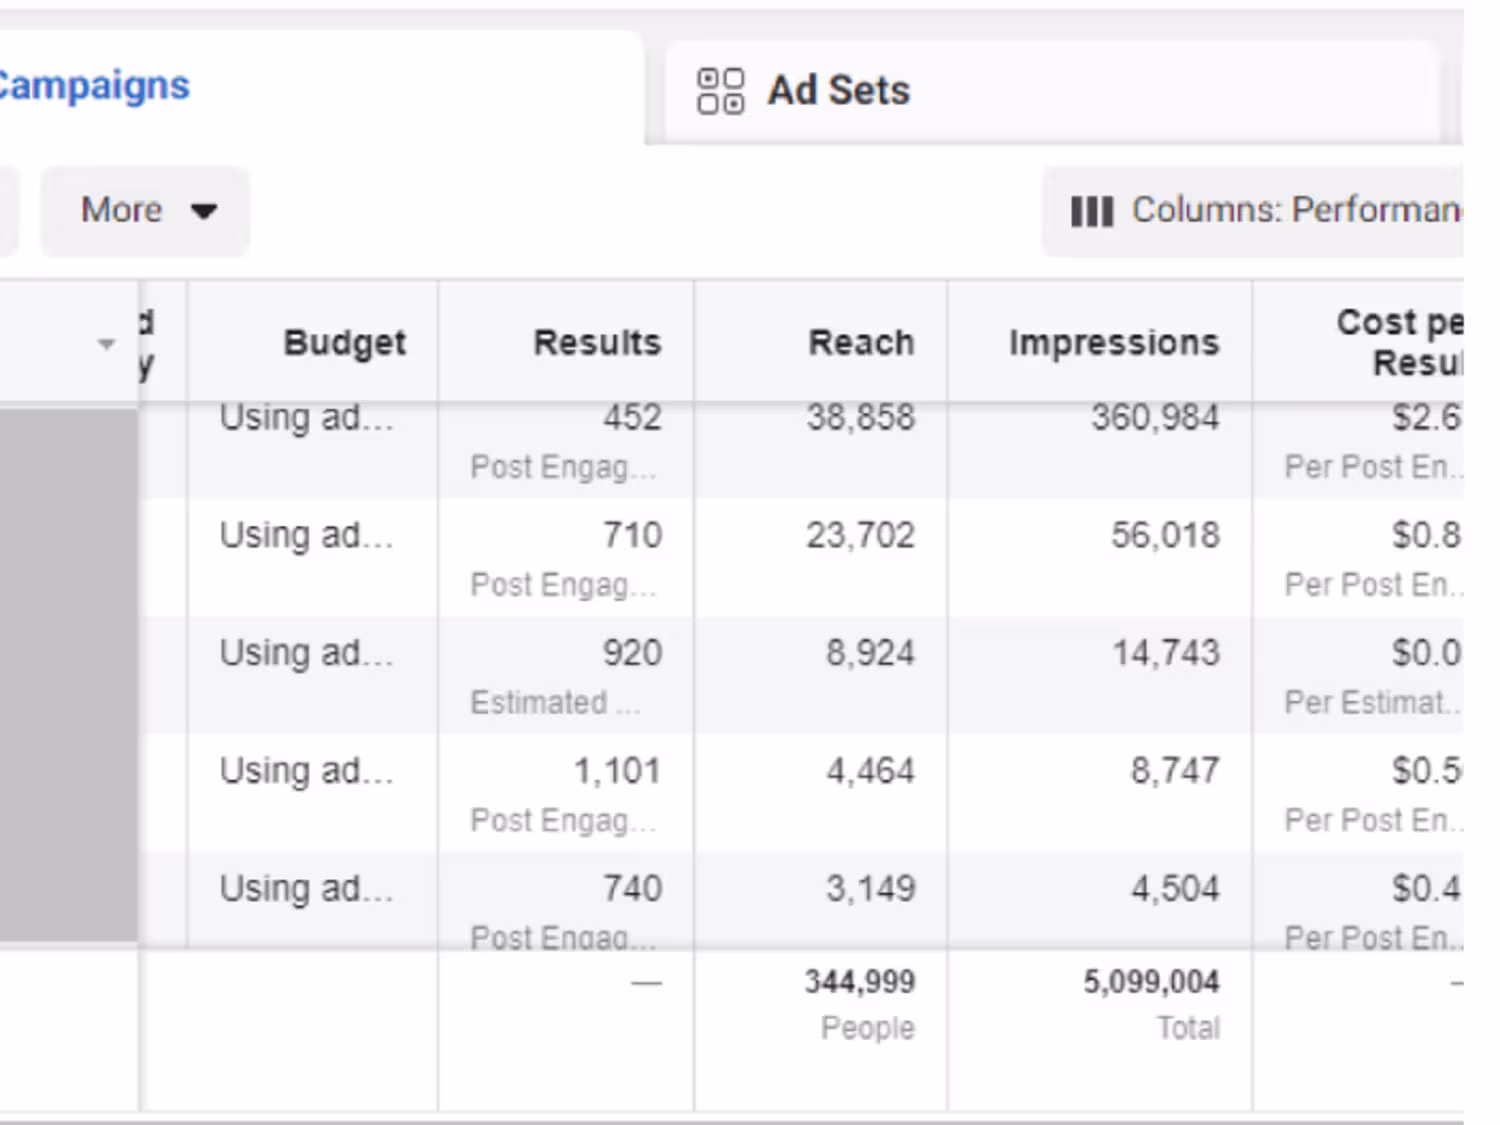Click the 23,702 reach value
1500x1125 pixels.
click(860, 536)
